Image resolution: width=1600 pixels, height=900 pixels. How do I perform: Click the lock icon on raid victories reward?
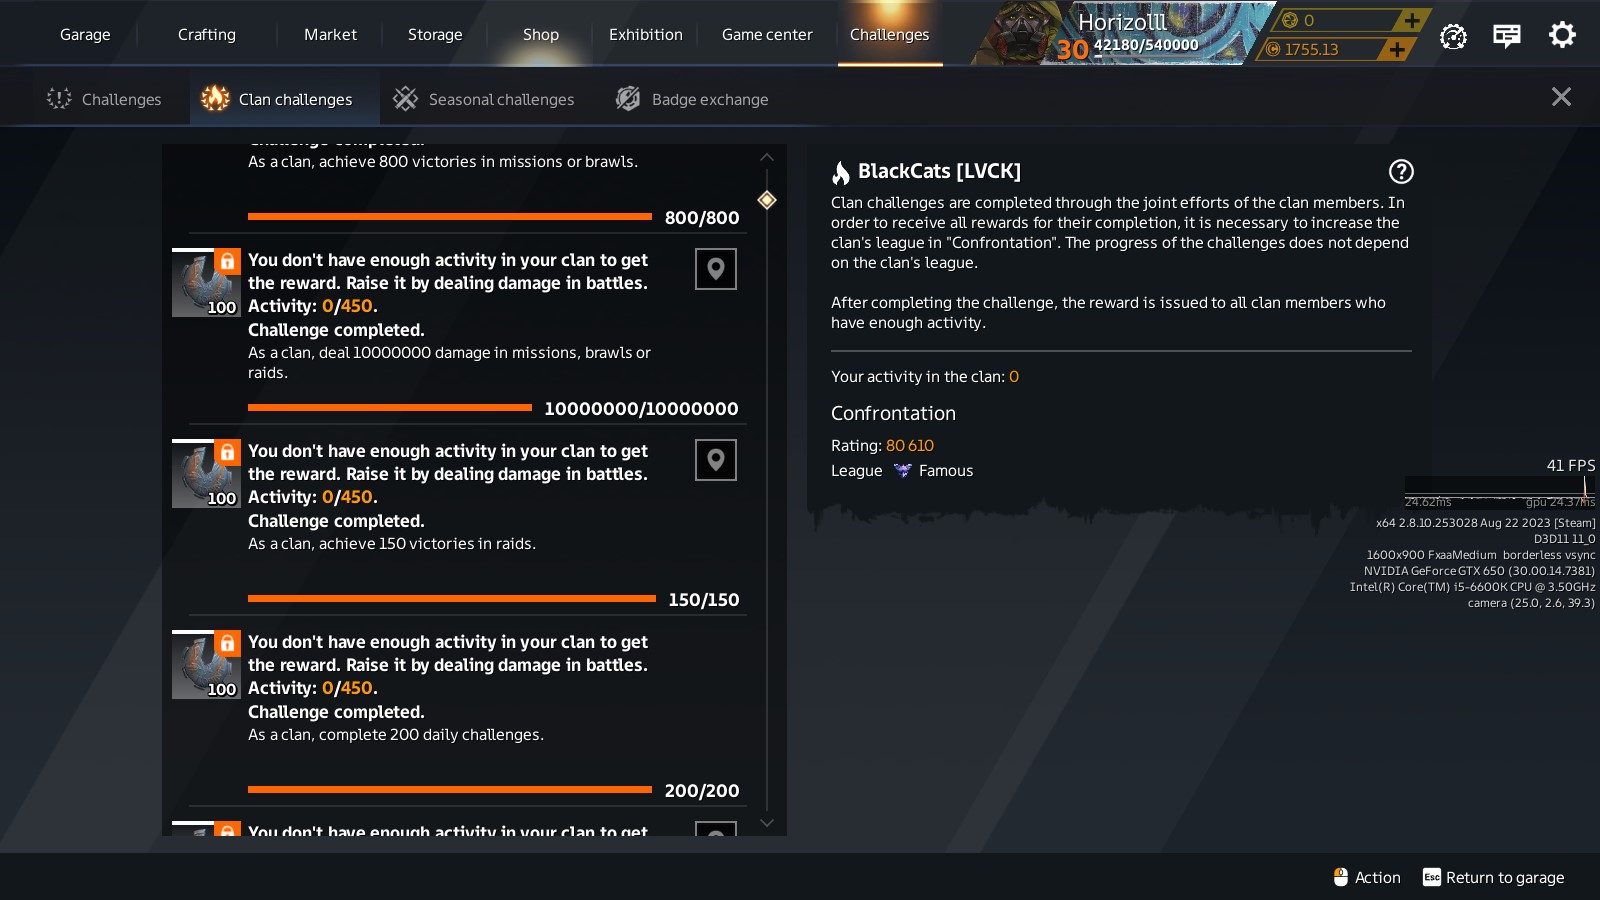coord(228,452)
